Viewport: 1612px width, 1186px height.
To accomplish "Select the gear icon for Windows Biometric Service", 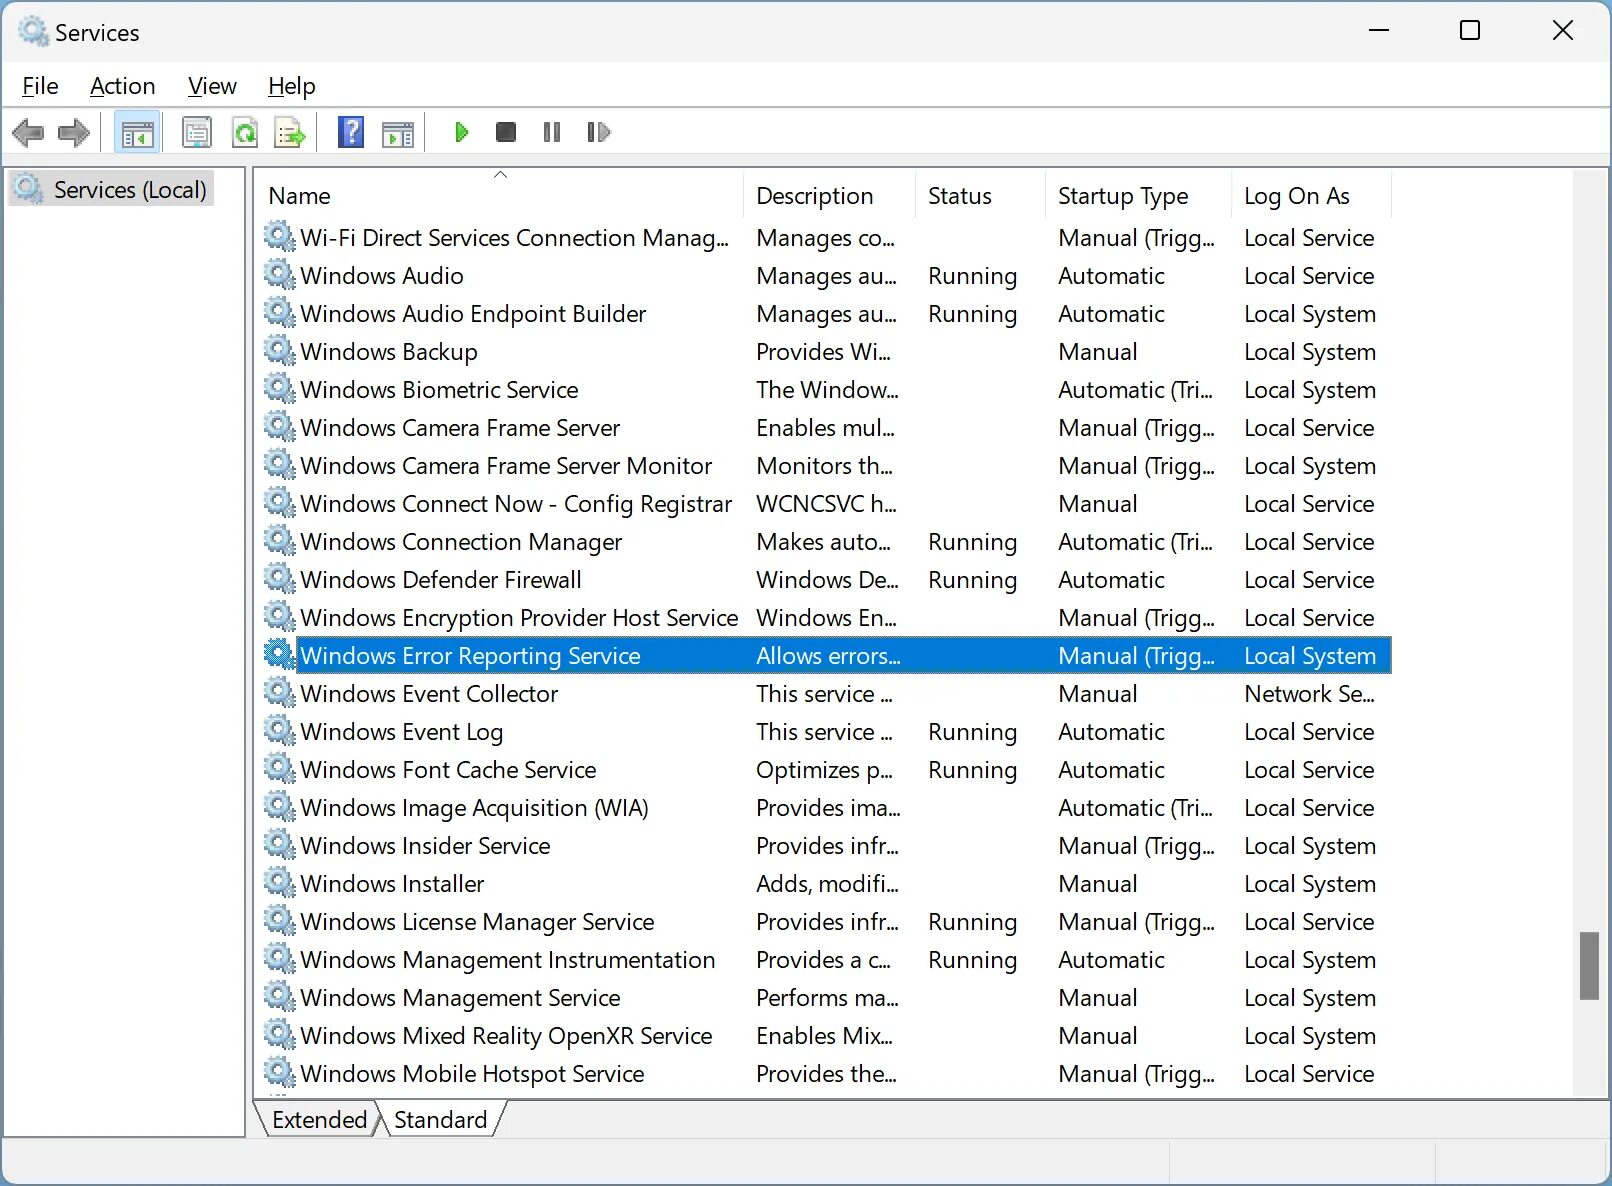I will click(x=280, y=389).
